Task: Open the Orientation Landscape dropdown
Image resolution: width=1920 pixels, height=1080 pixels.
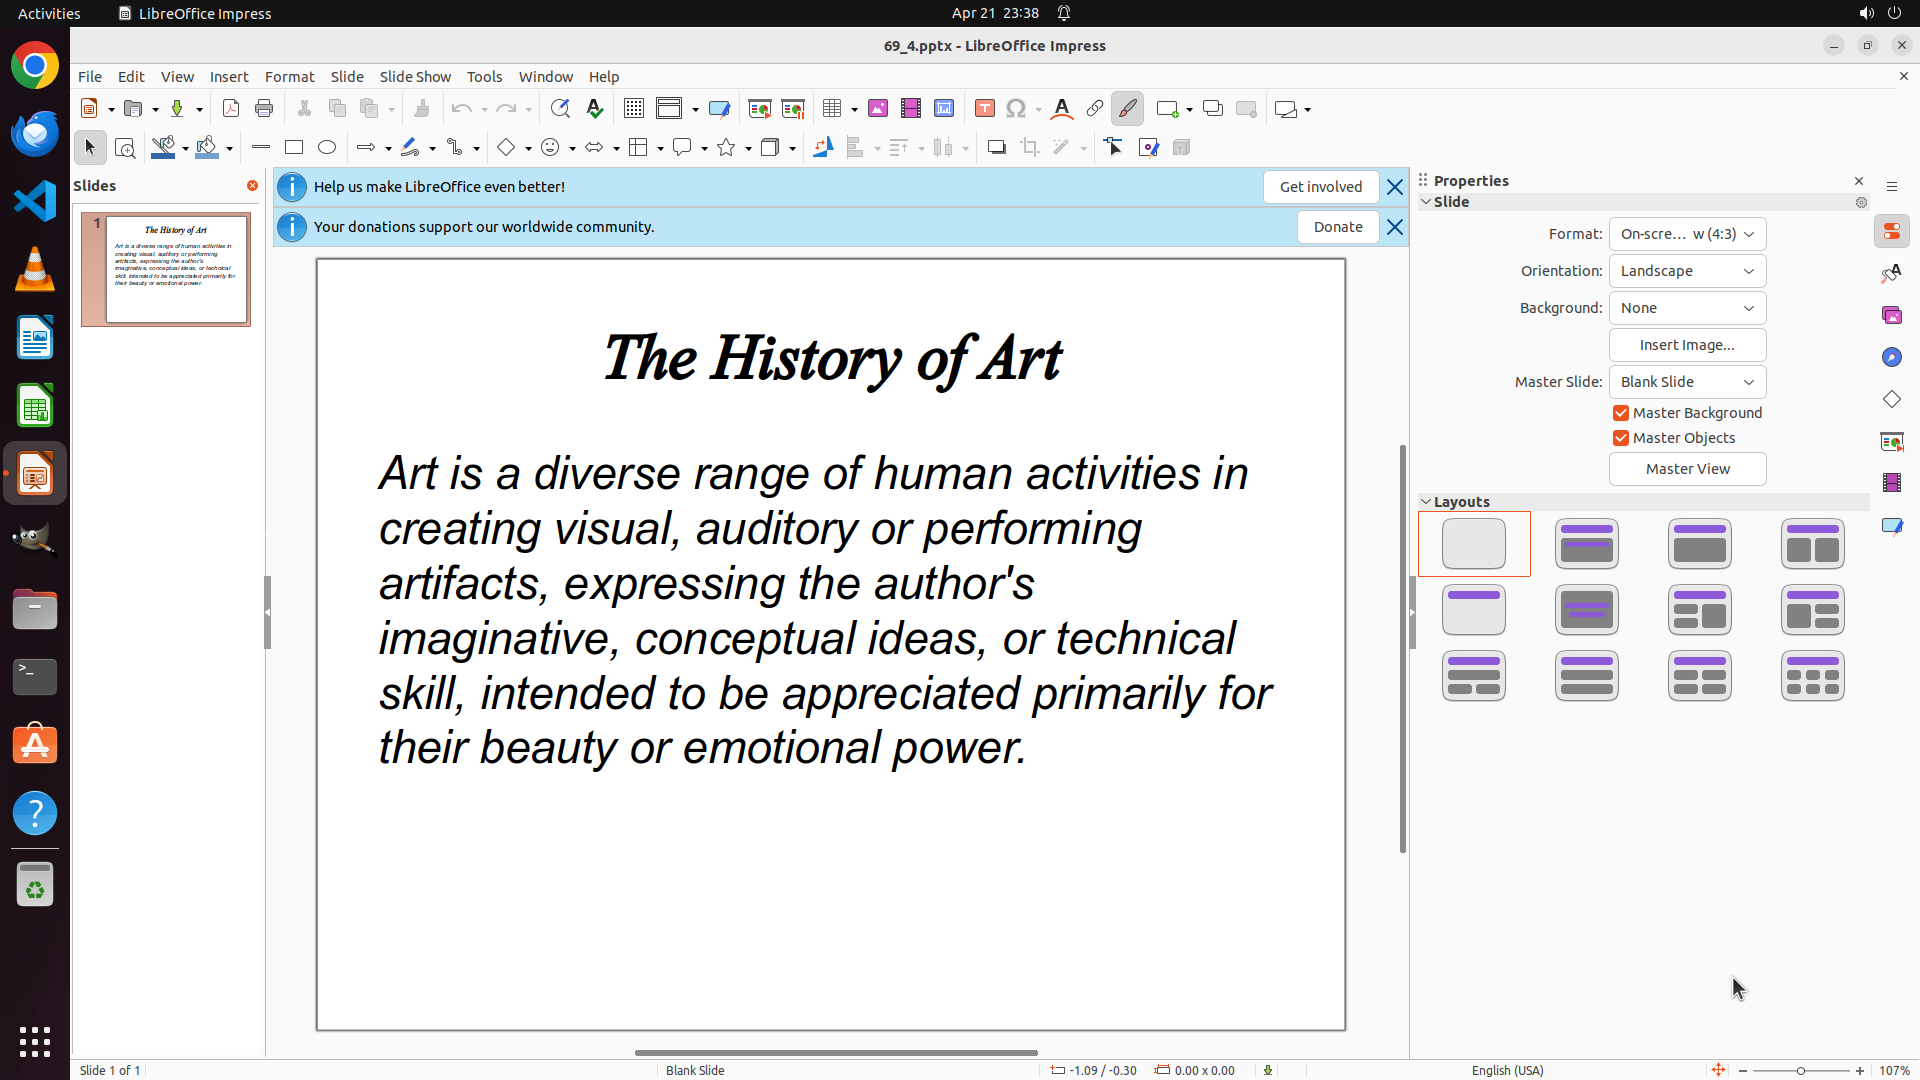Action: coord(1687,271)
